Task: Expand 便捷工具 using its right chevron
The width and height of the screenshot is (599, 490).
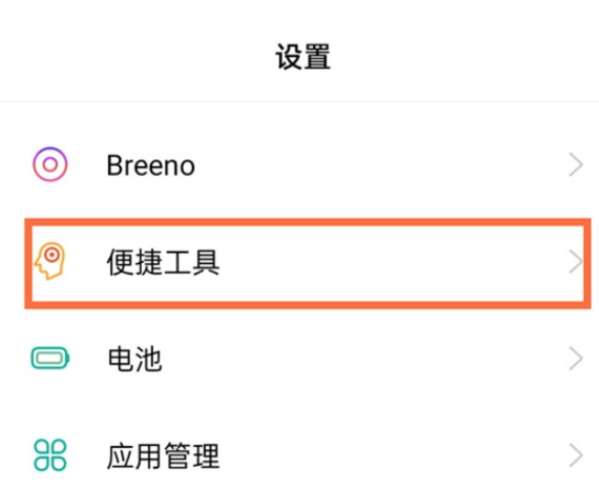Action: pyautogui.click(x=575, y=262)
